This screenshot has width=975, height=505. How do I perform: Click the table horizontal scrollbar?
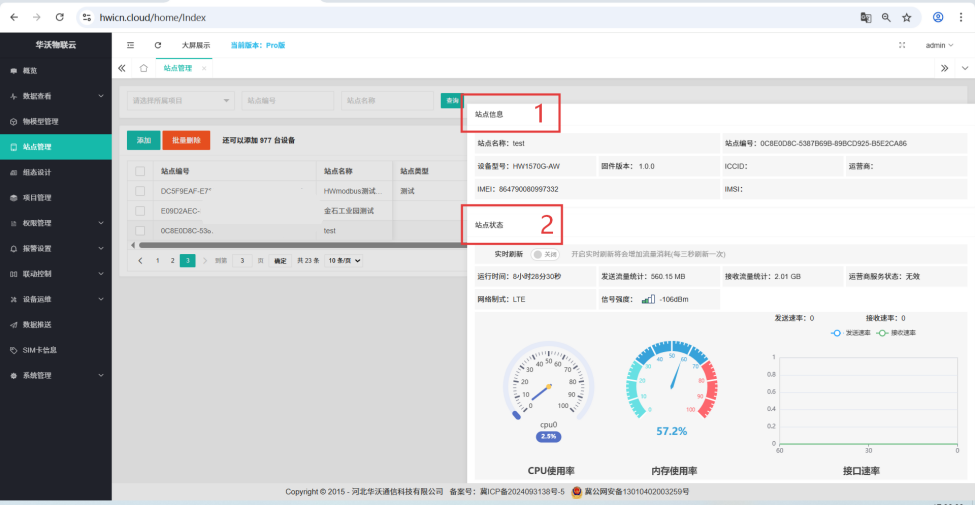click(x=303, y=245)
